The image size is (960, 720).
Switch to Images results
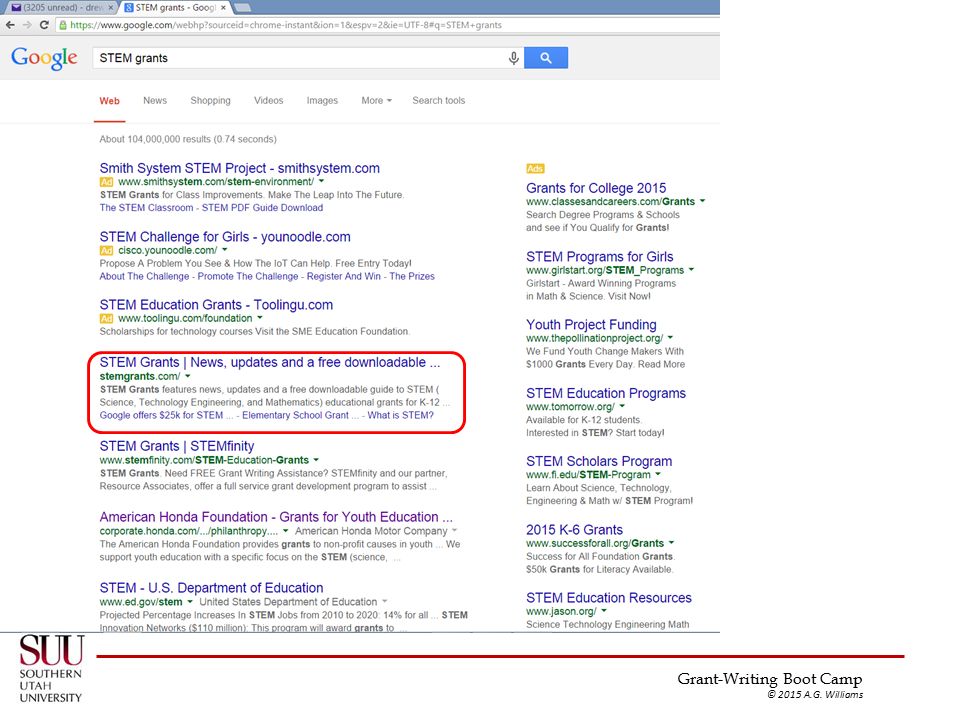click(322, 100)
